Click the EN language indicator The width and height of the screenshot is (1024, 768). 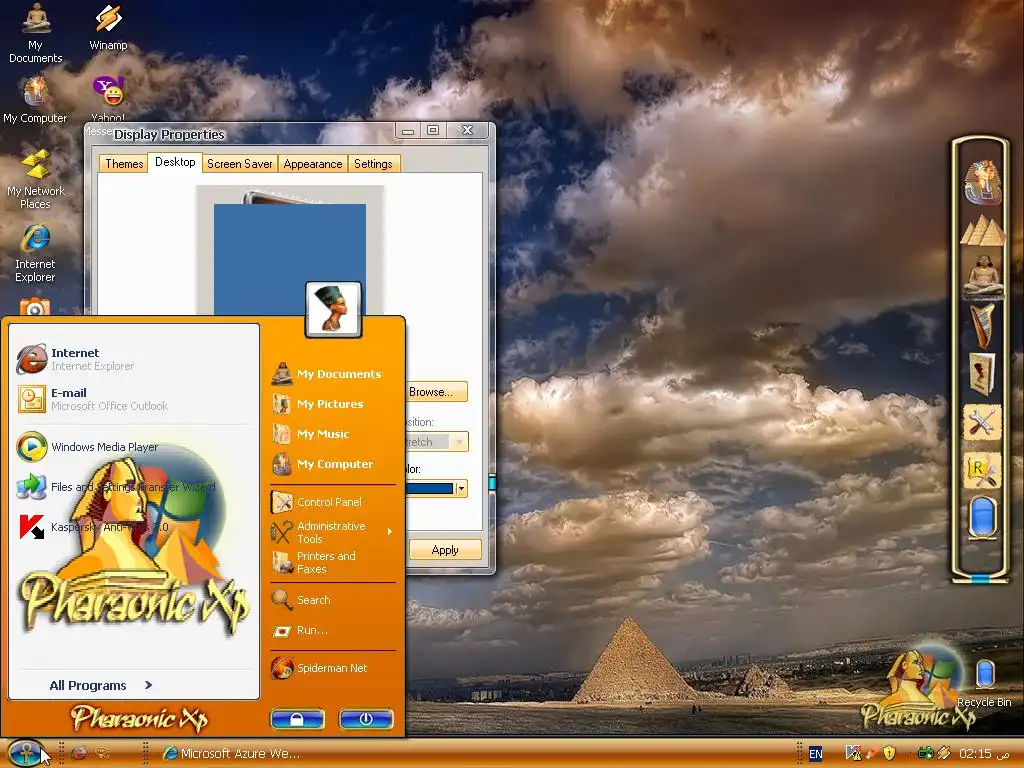pos(816,754)
